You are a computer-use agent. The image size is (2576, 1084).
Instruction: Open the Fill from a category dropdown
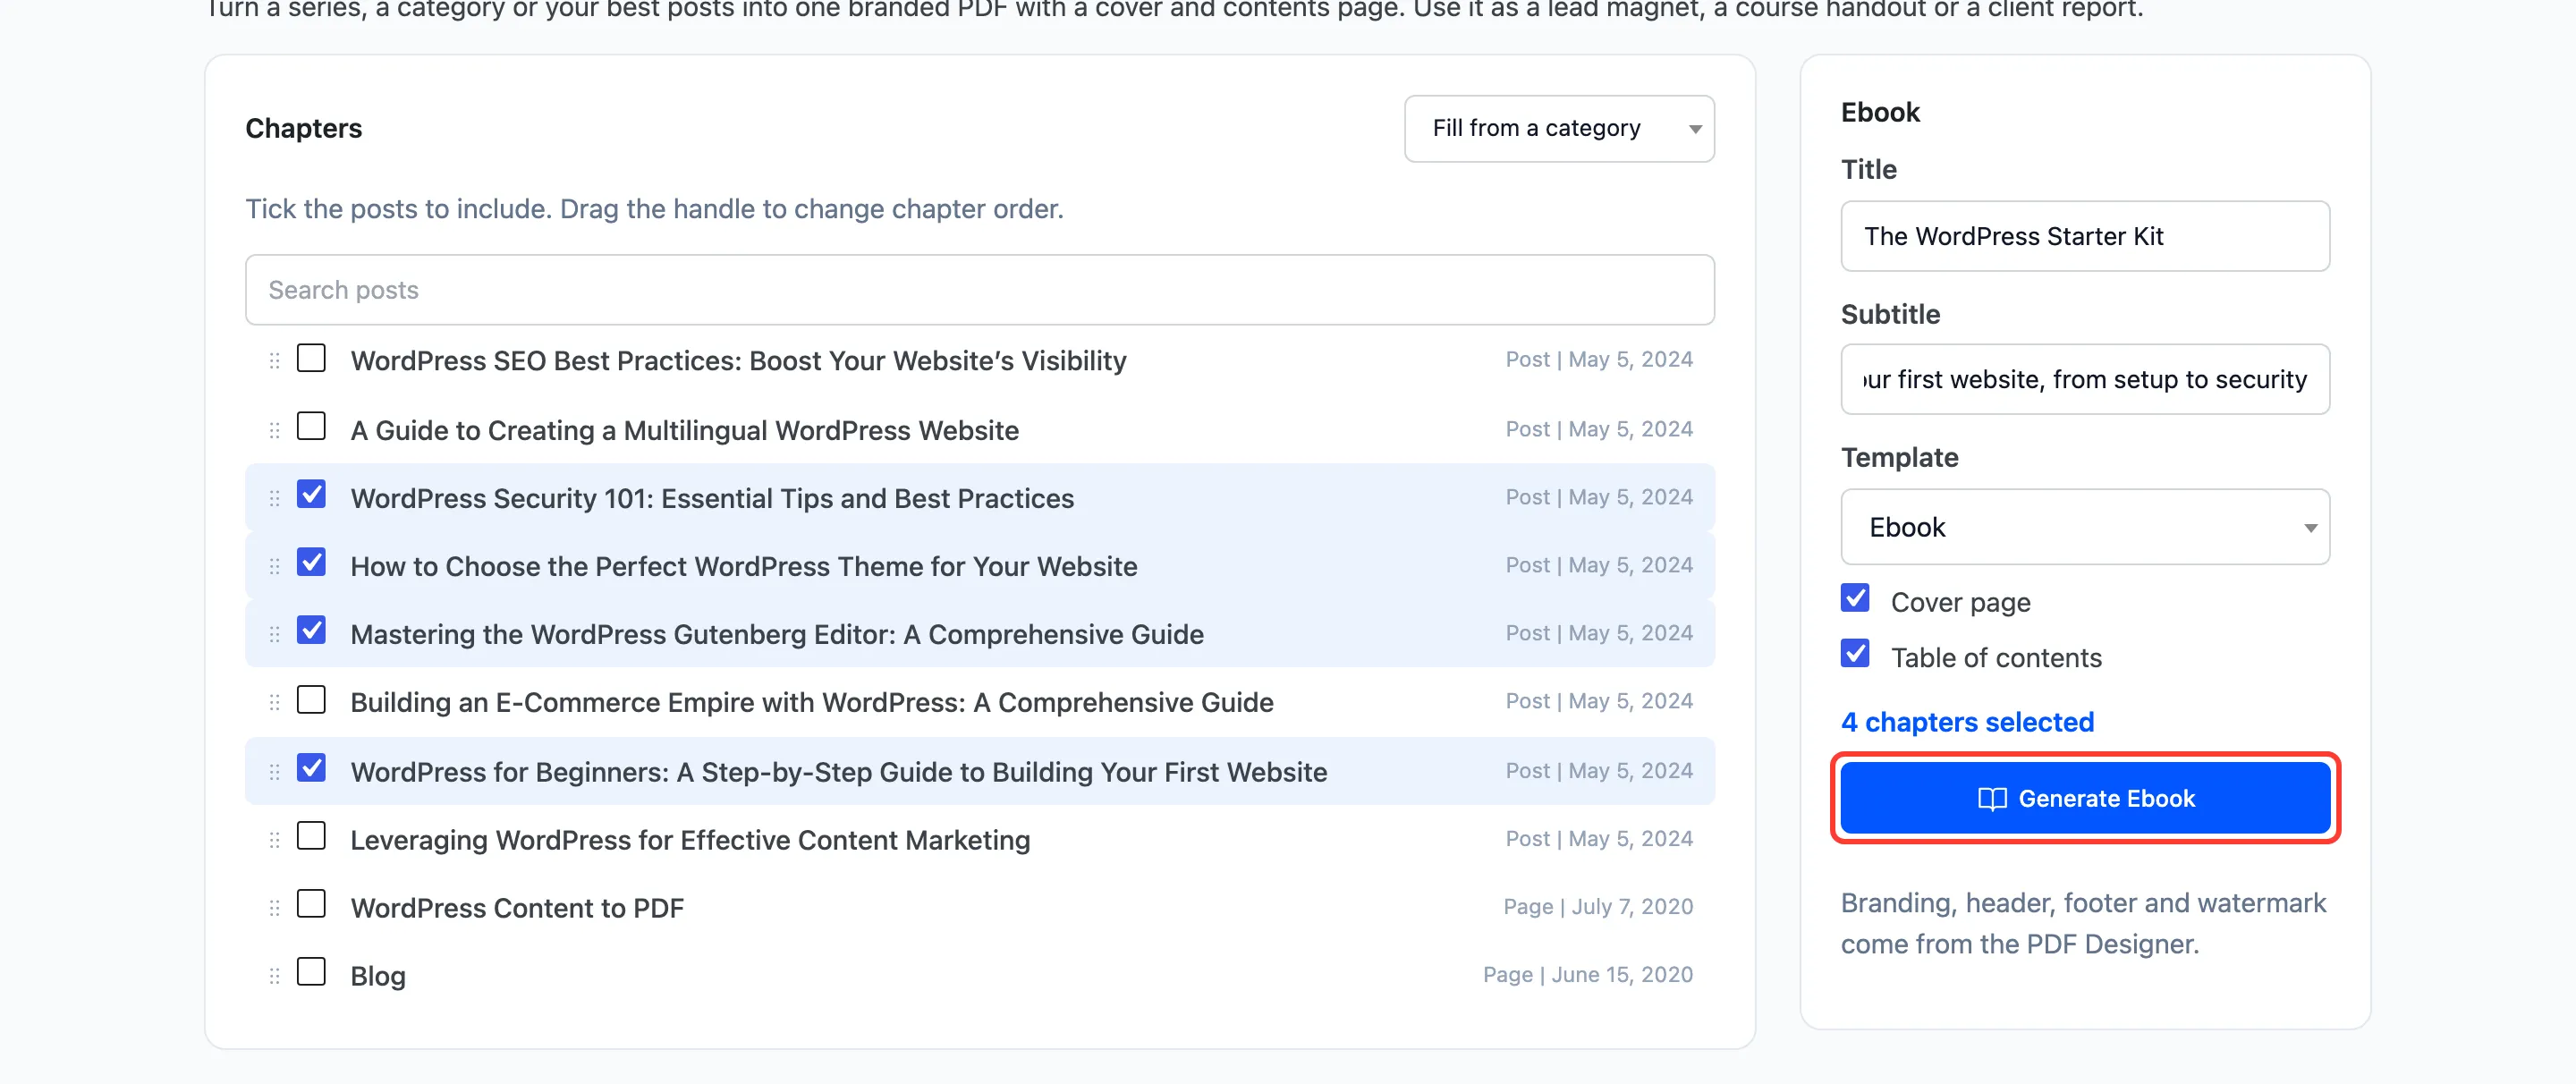pyautogui.click(x=1558, y=129)
